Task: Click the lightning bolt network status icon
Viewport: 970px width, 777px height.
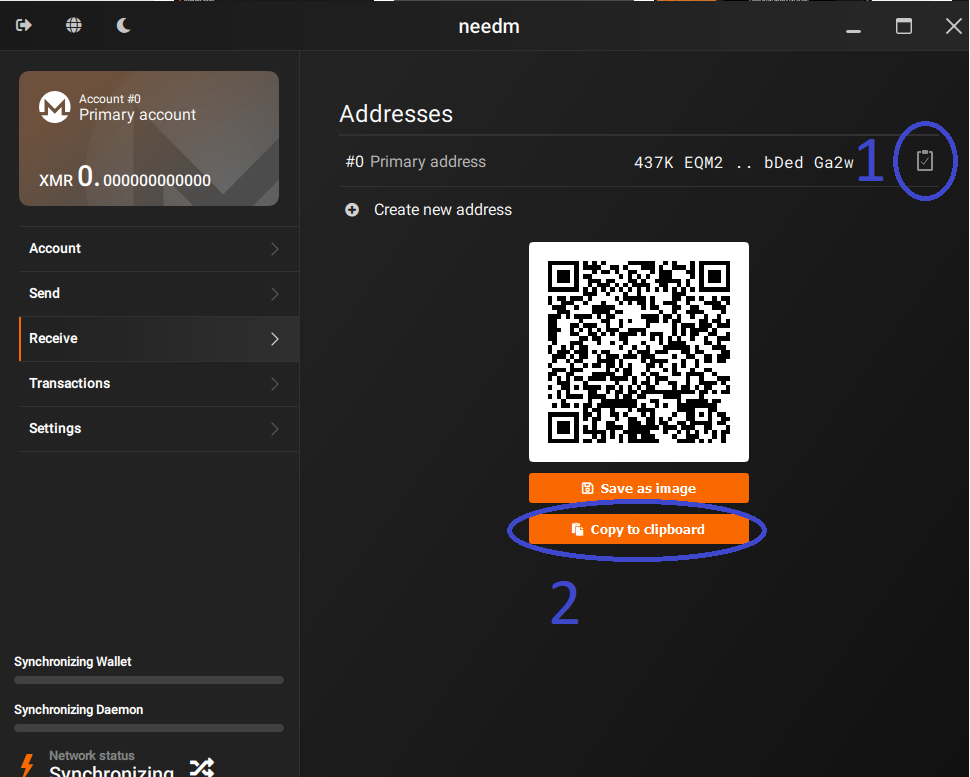Action: pos(27,765)
